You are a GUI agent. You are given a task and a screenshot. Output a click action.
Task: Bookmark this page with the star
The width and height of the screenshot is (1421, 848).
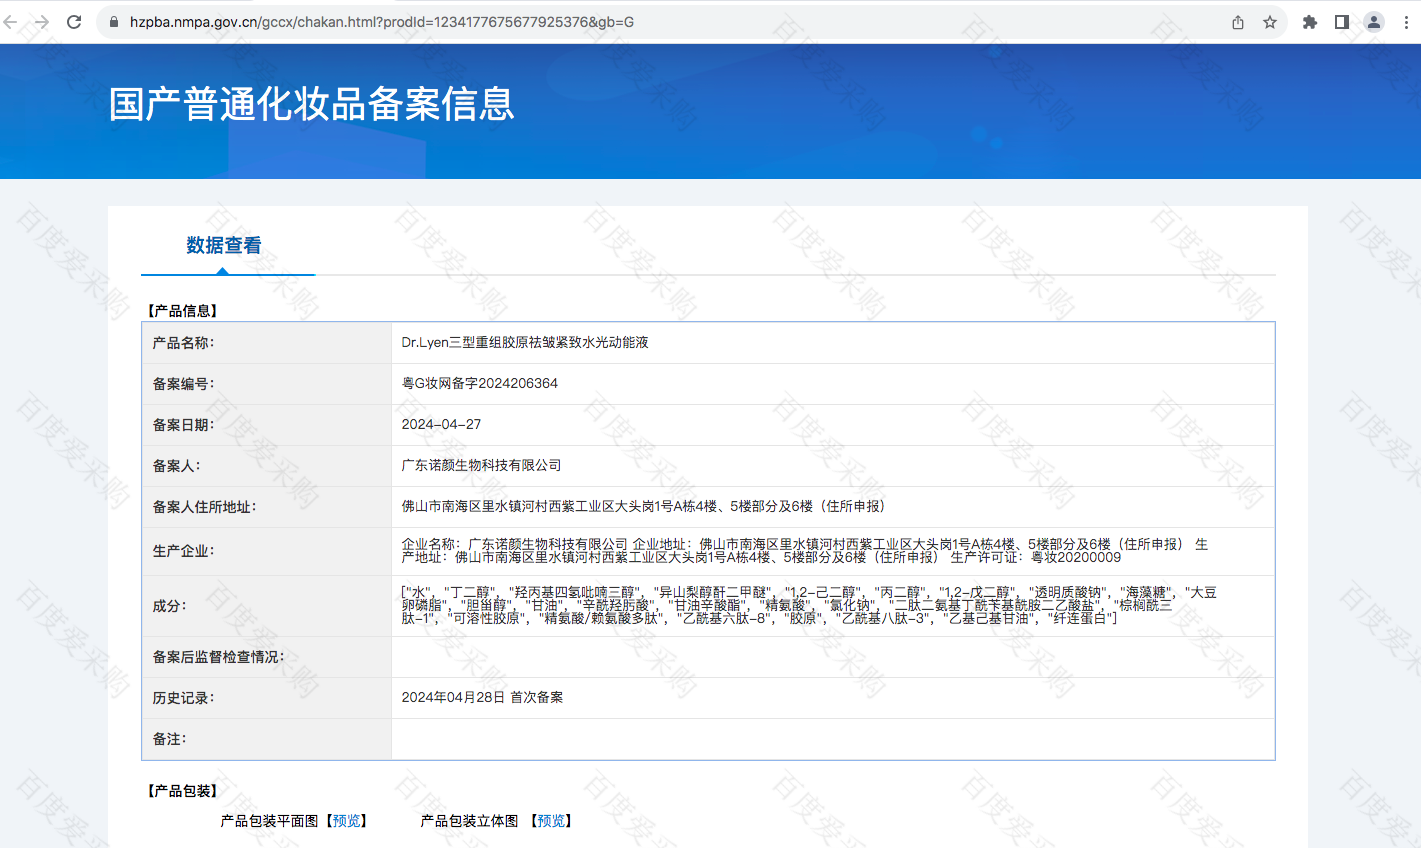point(1270,22)
